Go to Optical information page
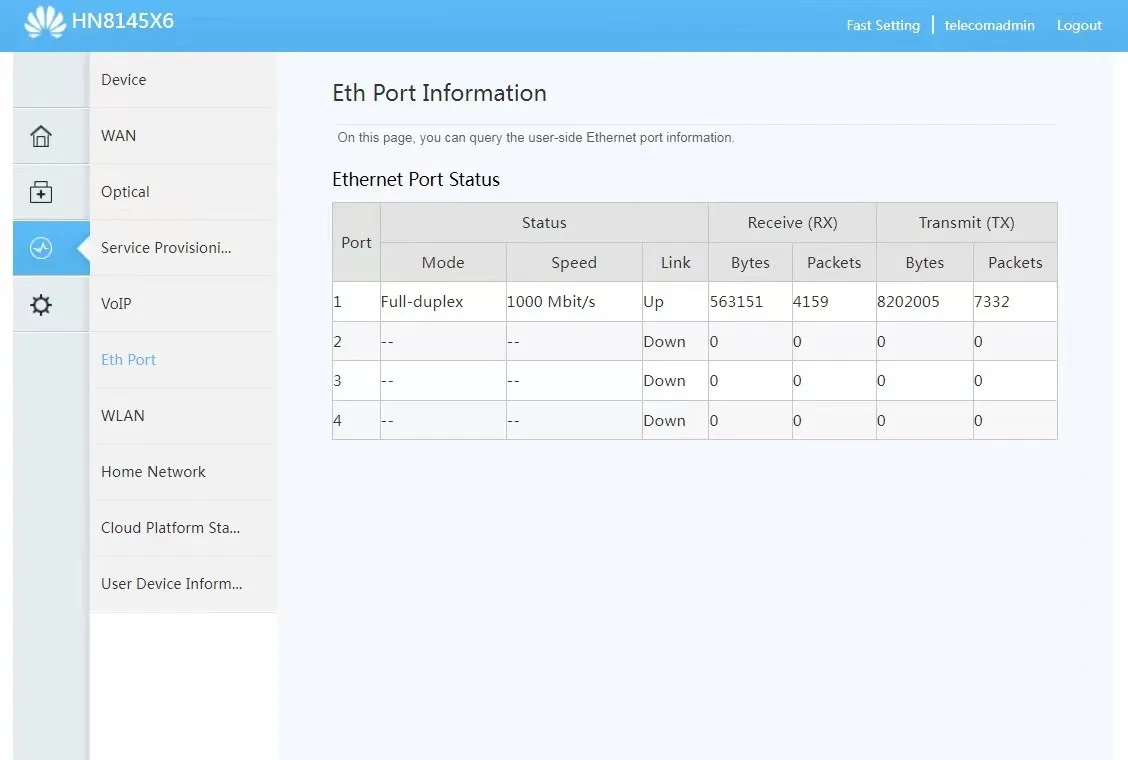Viewport: 1128px width, 760px height. pyautogui.click(x=125, y=192)
